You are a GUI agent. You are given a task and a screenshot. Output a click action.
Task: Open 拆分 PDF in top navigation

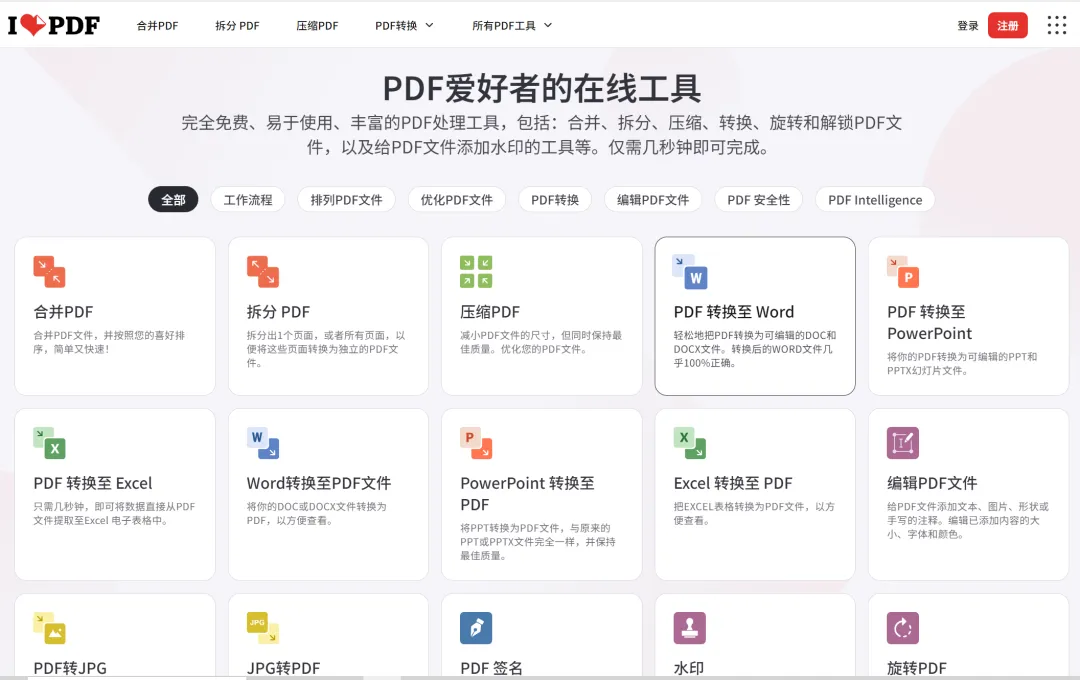coord(237,25)
